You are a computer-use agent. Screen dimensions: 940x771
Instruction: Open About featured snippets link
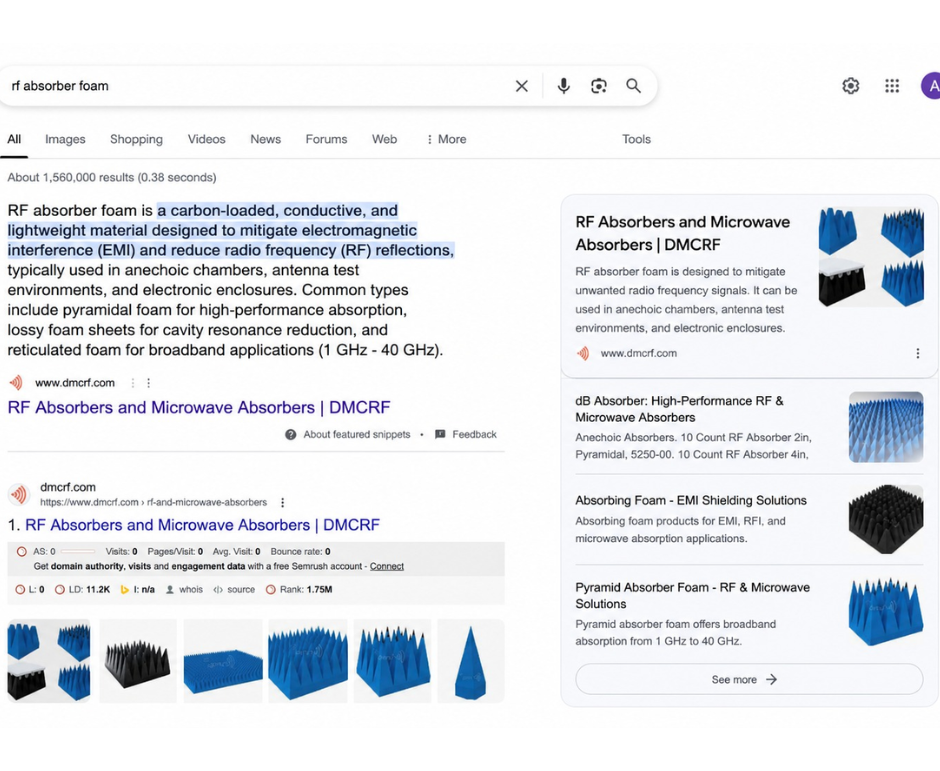pos(357,435)
